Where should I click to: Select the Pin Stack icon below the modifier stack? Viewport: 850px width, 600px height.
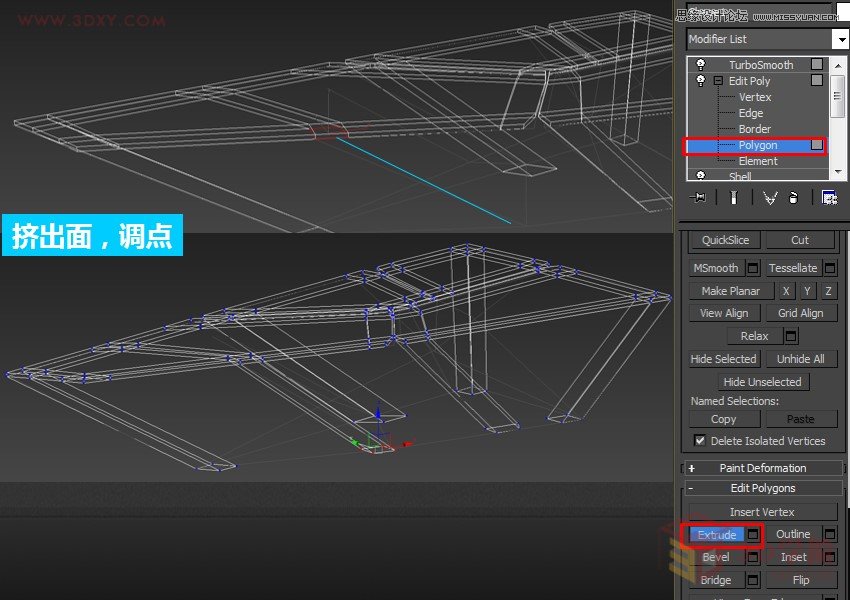point(697,197)
